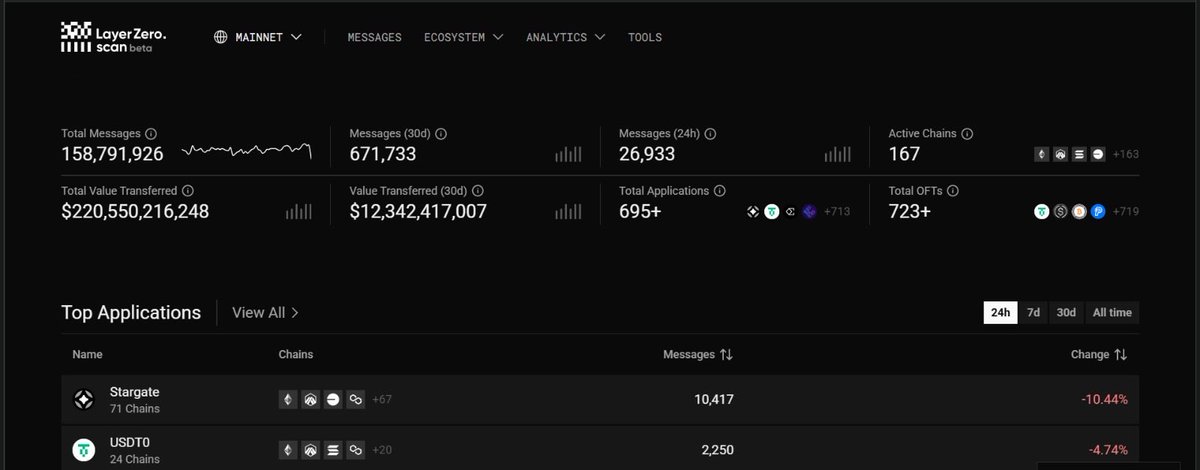1200x470 pixels.
Task: Expand the ECOSYSTEM menu
Action: coord(463,37)
